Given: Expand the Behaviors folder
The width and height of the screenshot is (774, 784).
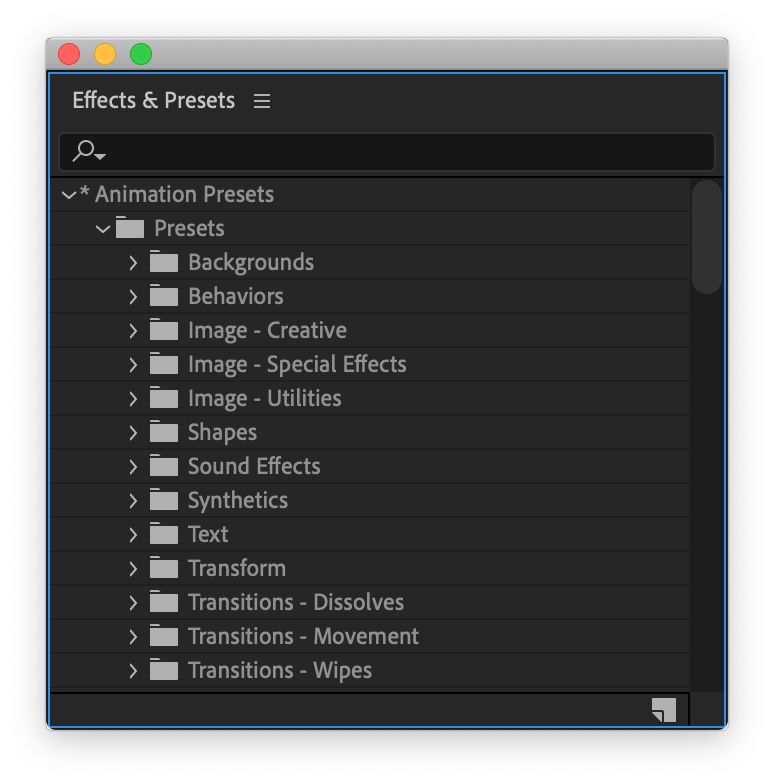Looking at the screenshot, I should [x=133, y=297].
